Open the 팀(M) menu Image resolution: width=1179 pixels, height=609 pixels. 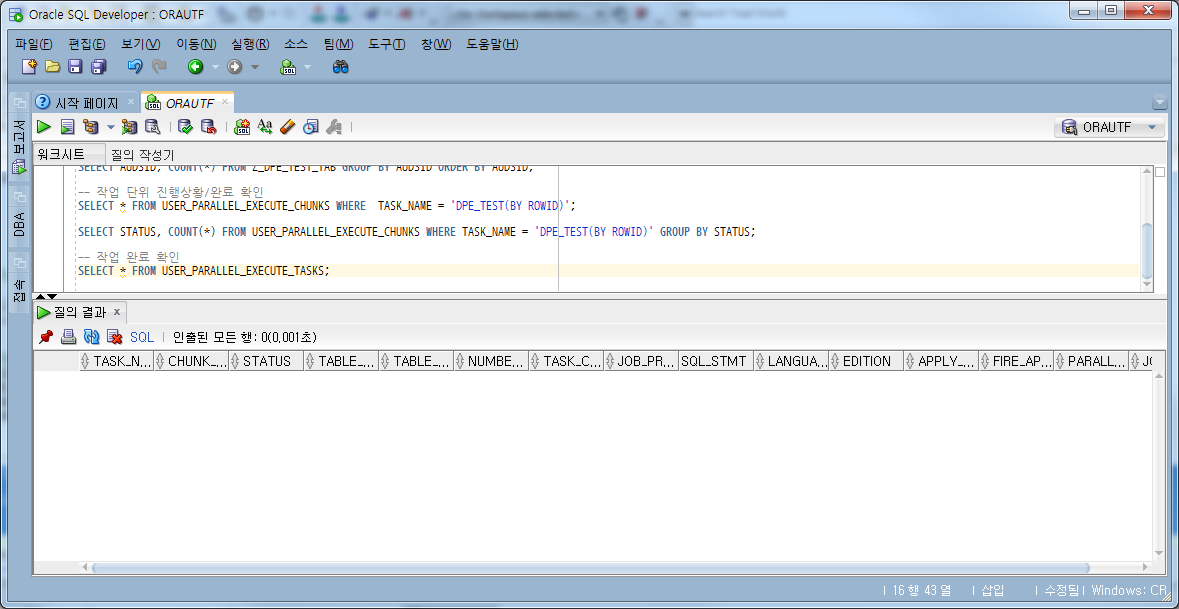click(338, 44)
